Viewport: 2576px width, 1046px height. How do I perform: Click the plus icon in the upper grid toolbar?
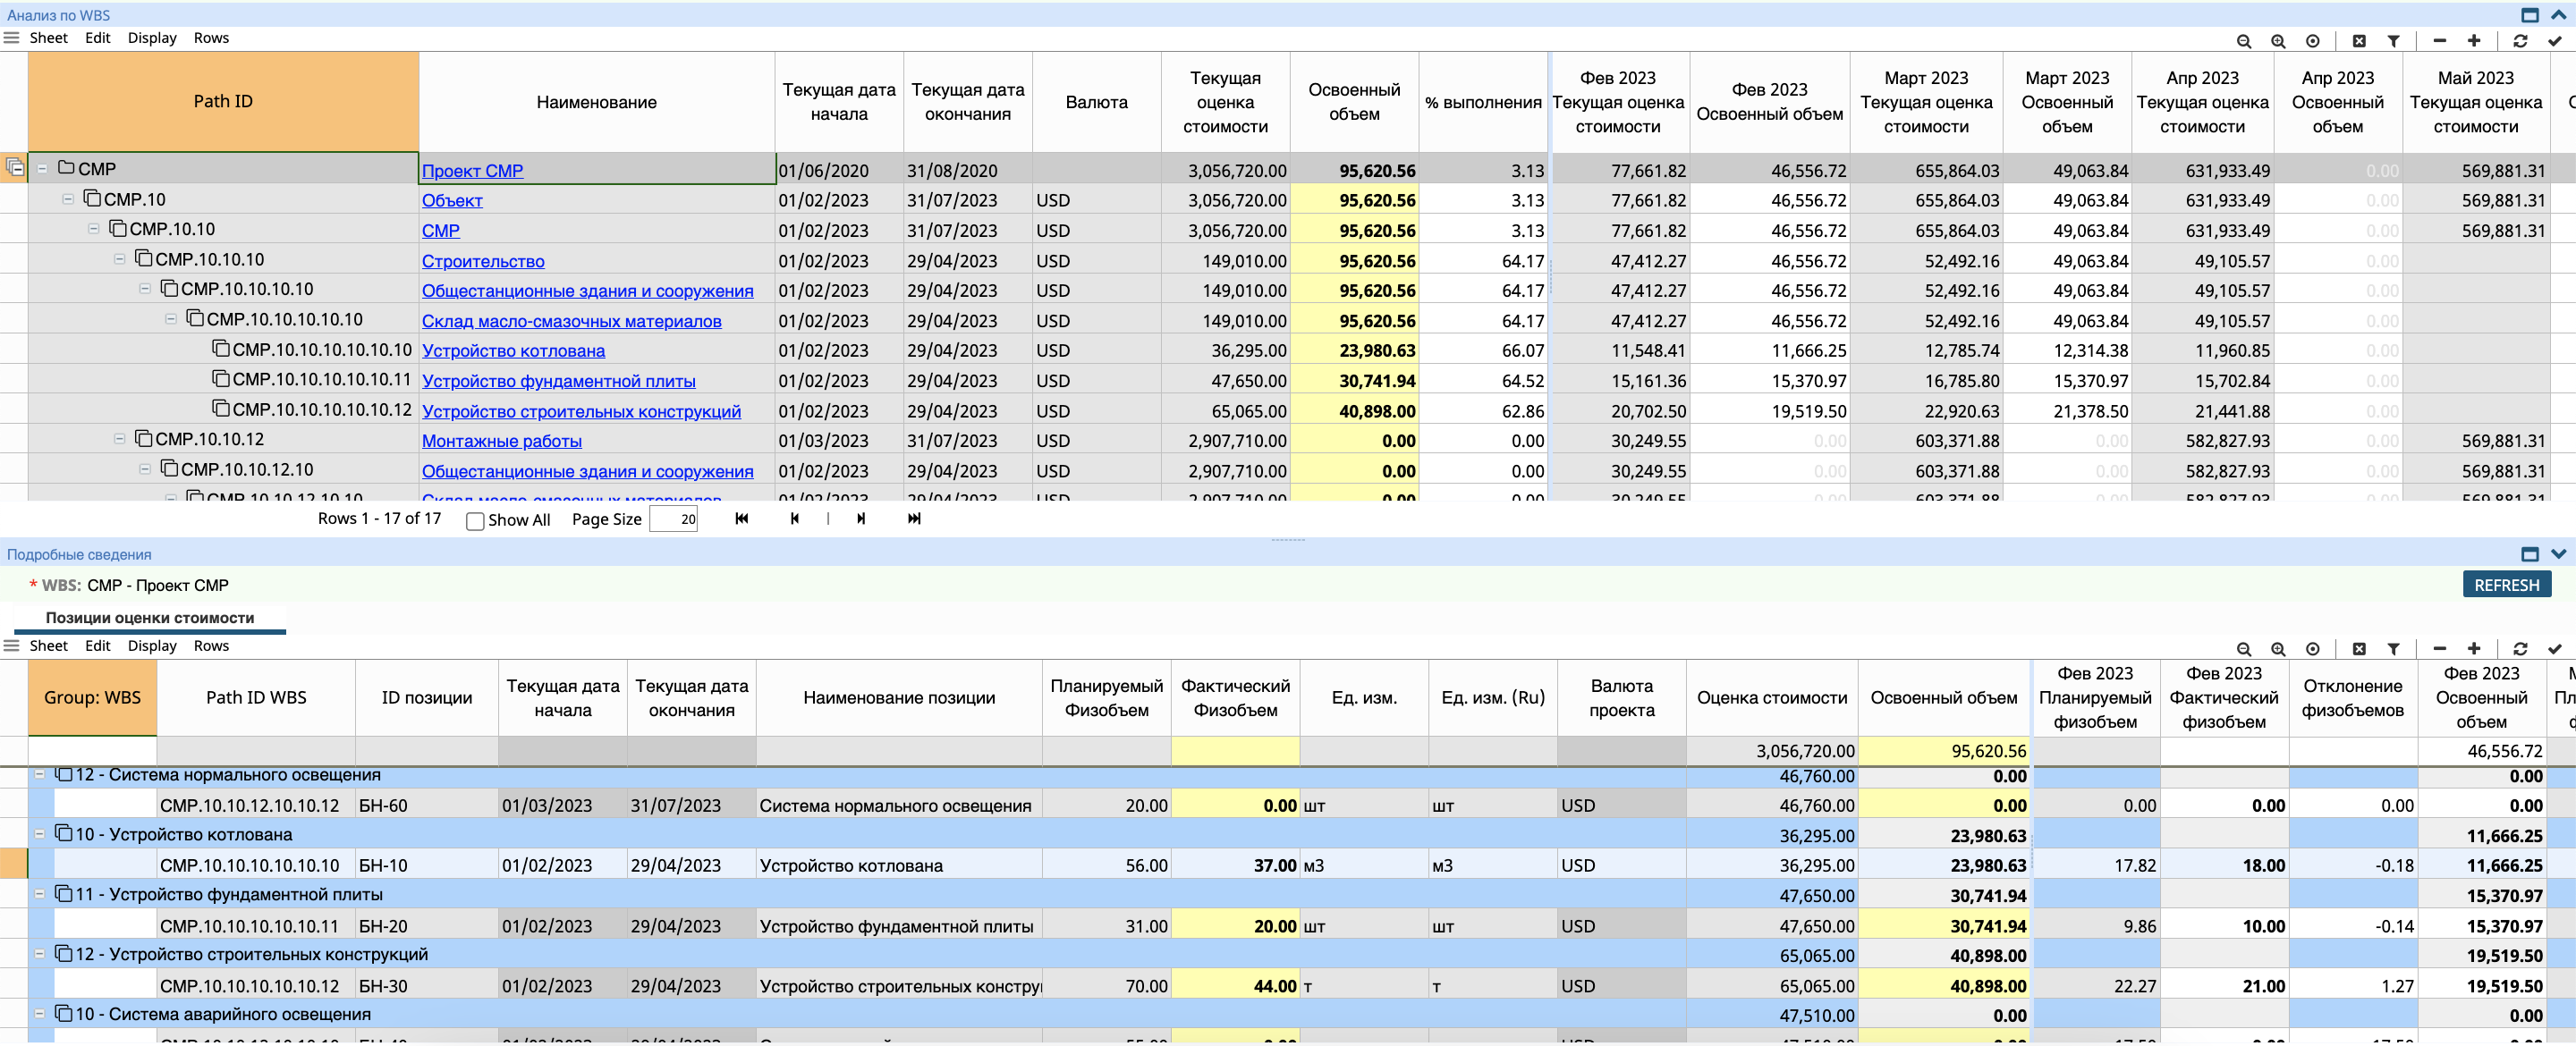[2474, 41]
